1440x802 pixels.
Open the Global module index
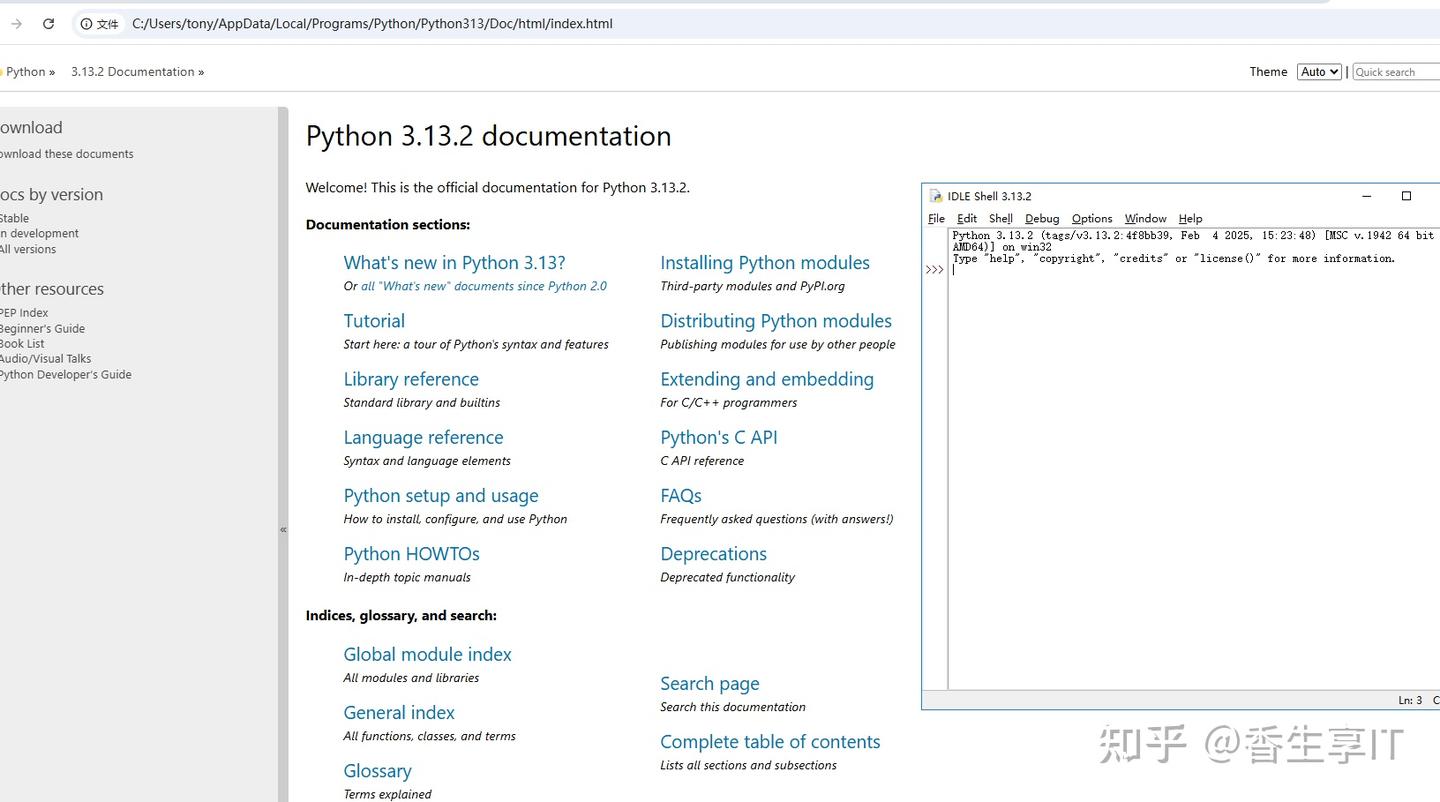427,654
